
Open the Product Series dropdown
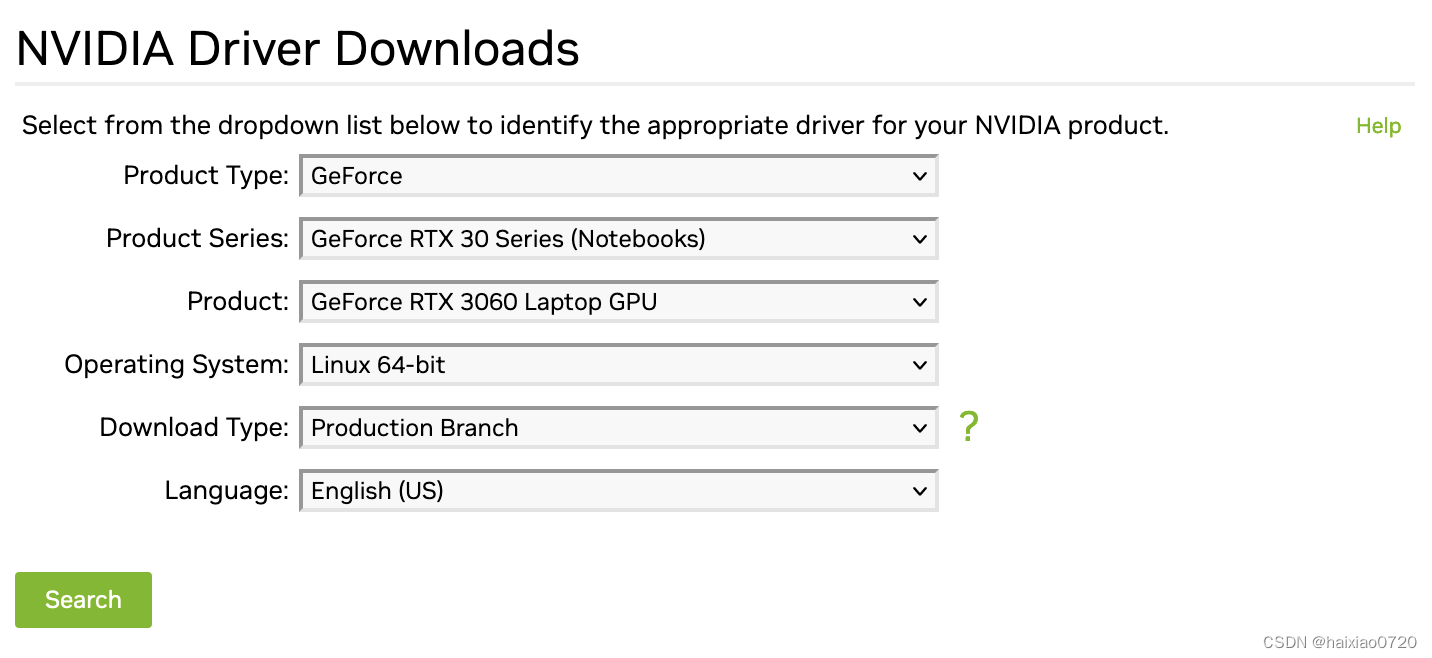click(619, 238)
